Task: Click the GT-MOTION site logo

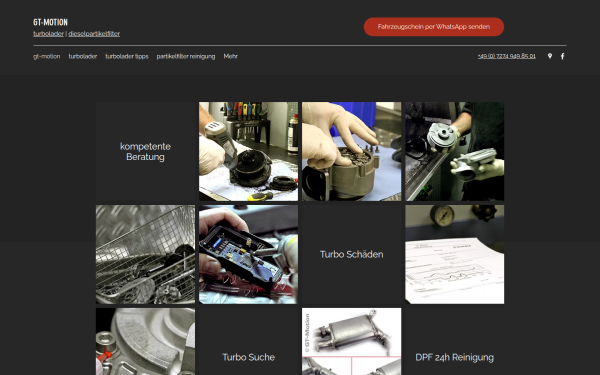Action: coord(51,22)
